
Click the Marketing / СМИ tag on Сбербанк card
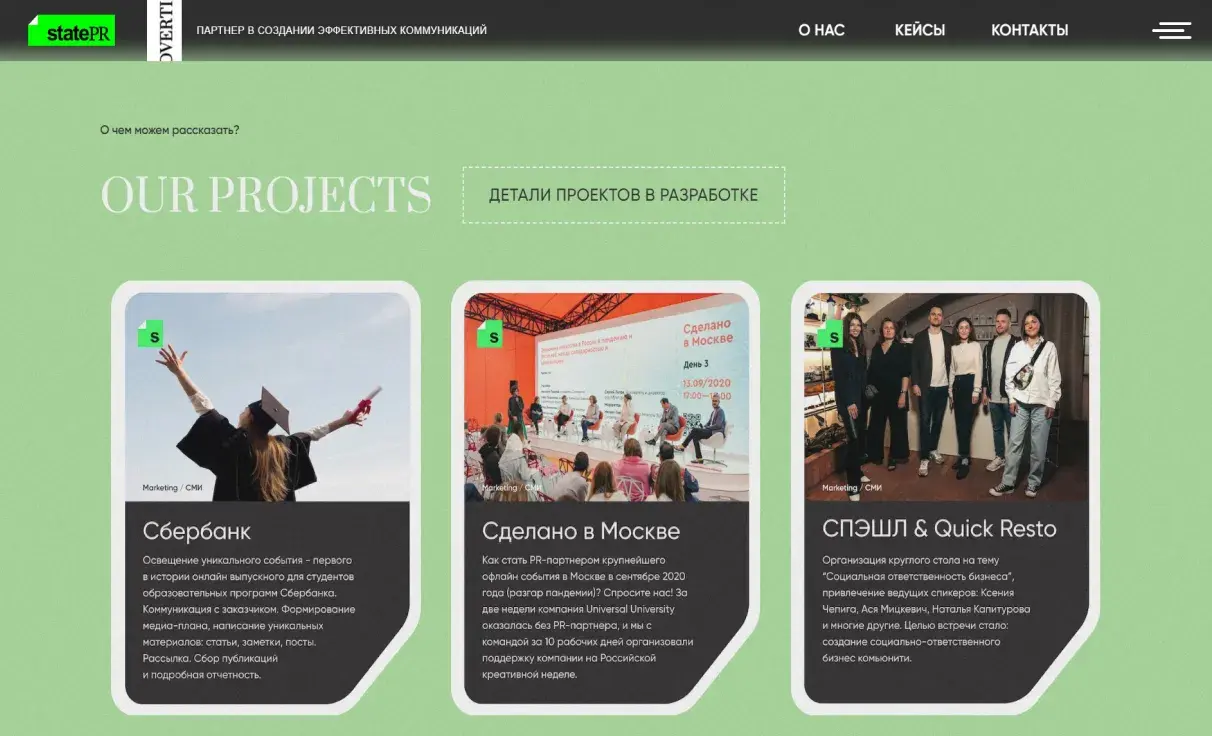(173, 488)
